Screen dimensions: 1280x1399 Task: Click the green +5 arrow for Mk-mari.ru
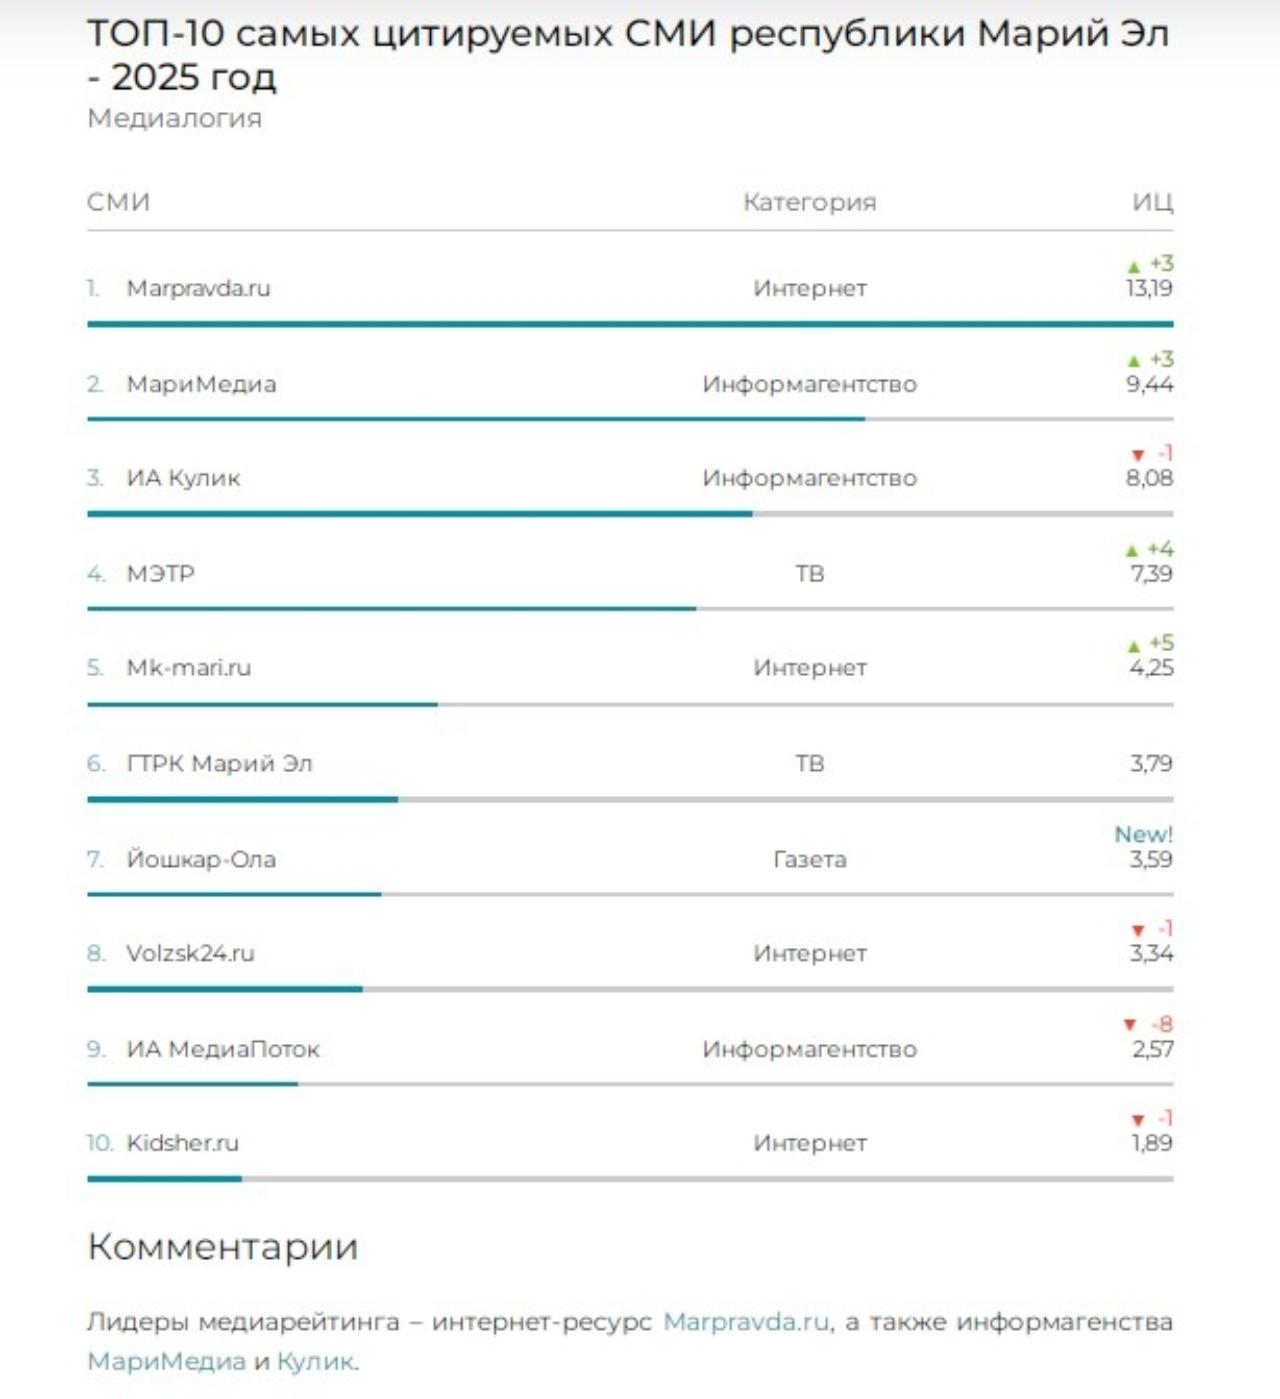click(1133, 646)
